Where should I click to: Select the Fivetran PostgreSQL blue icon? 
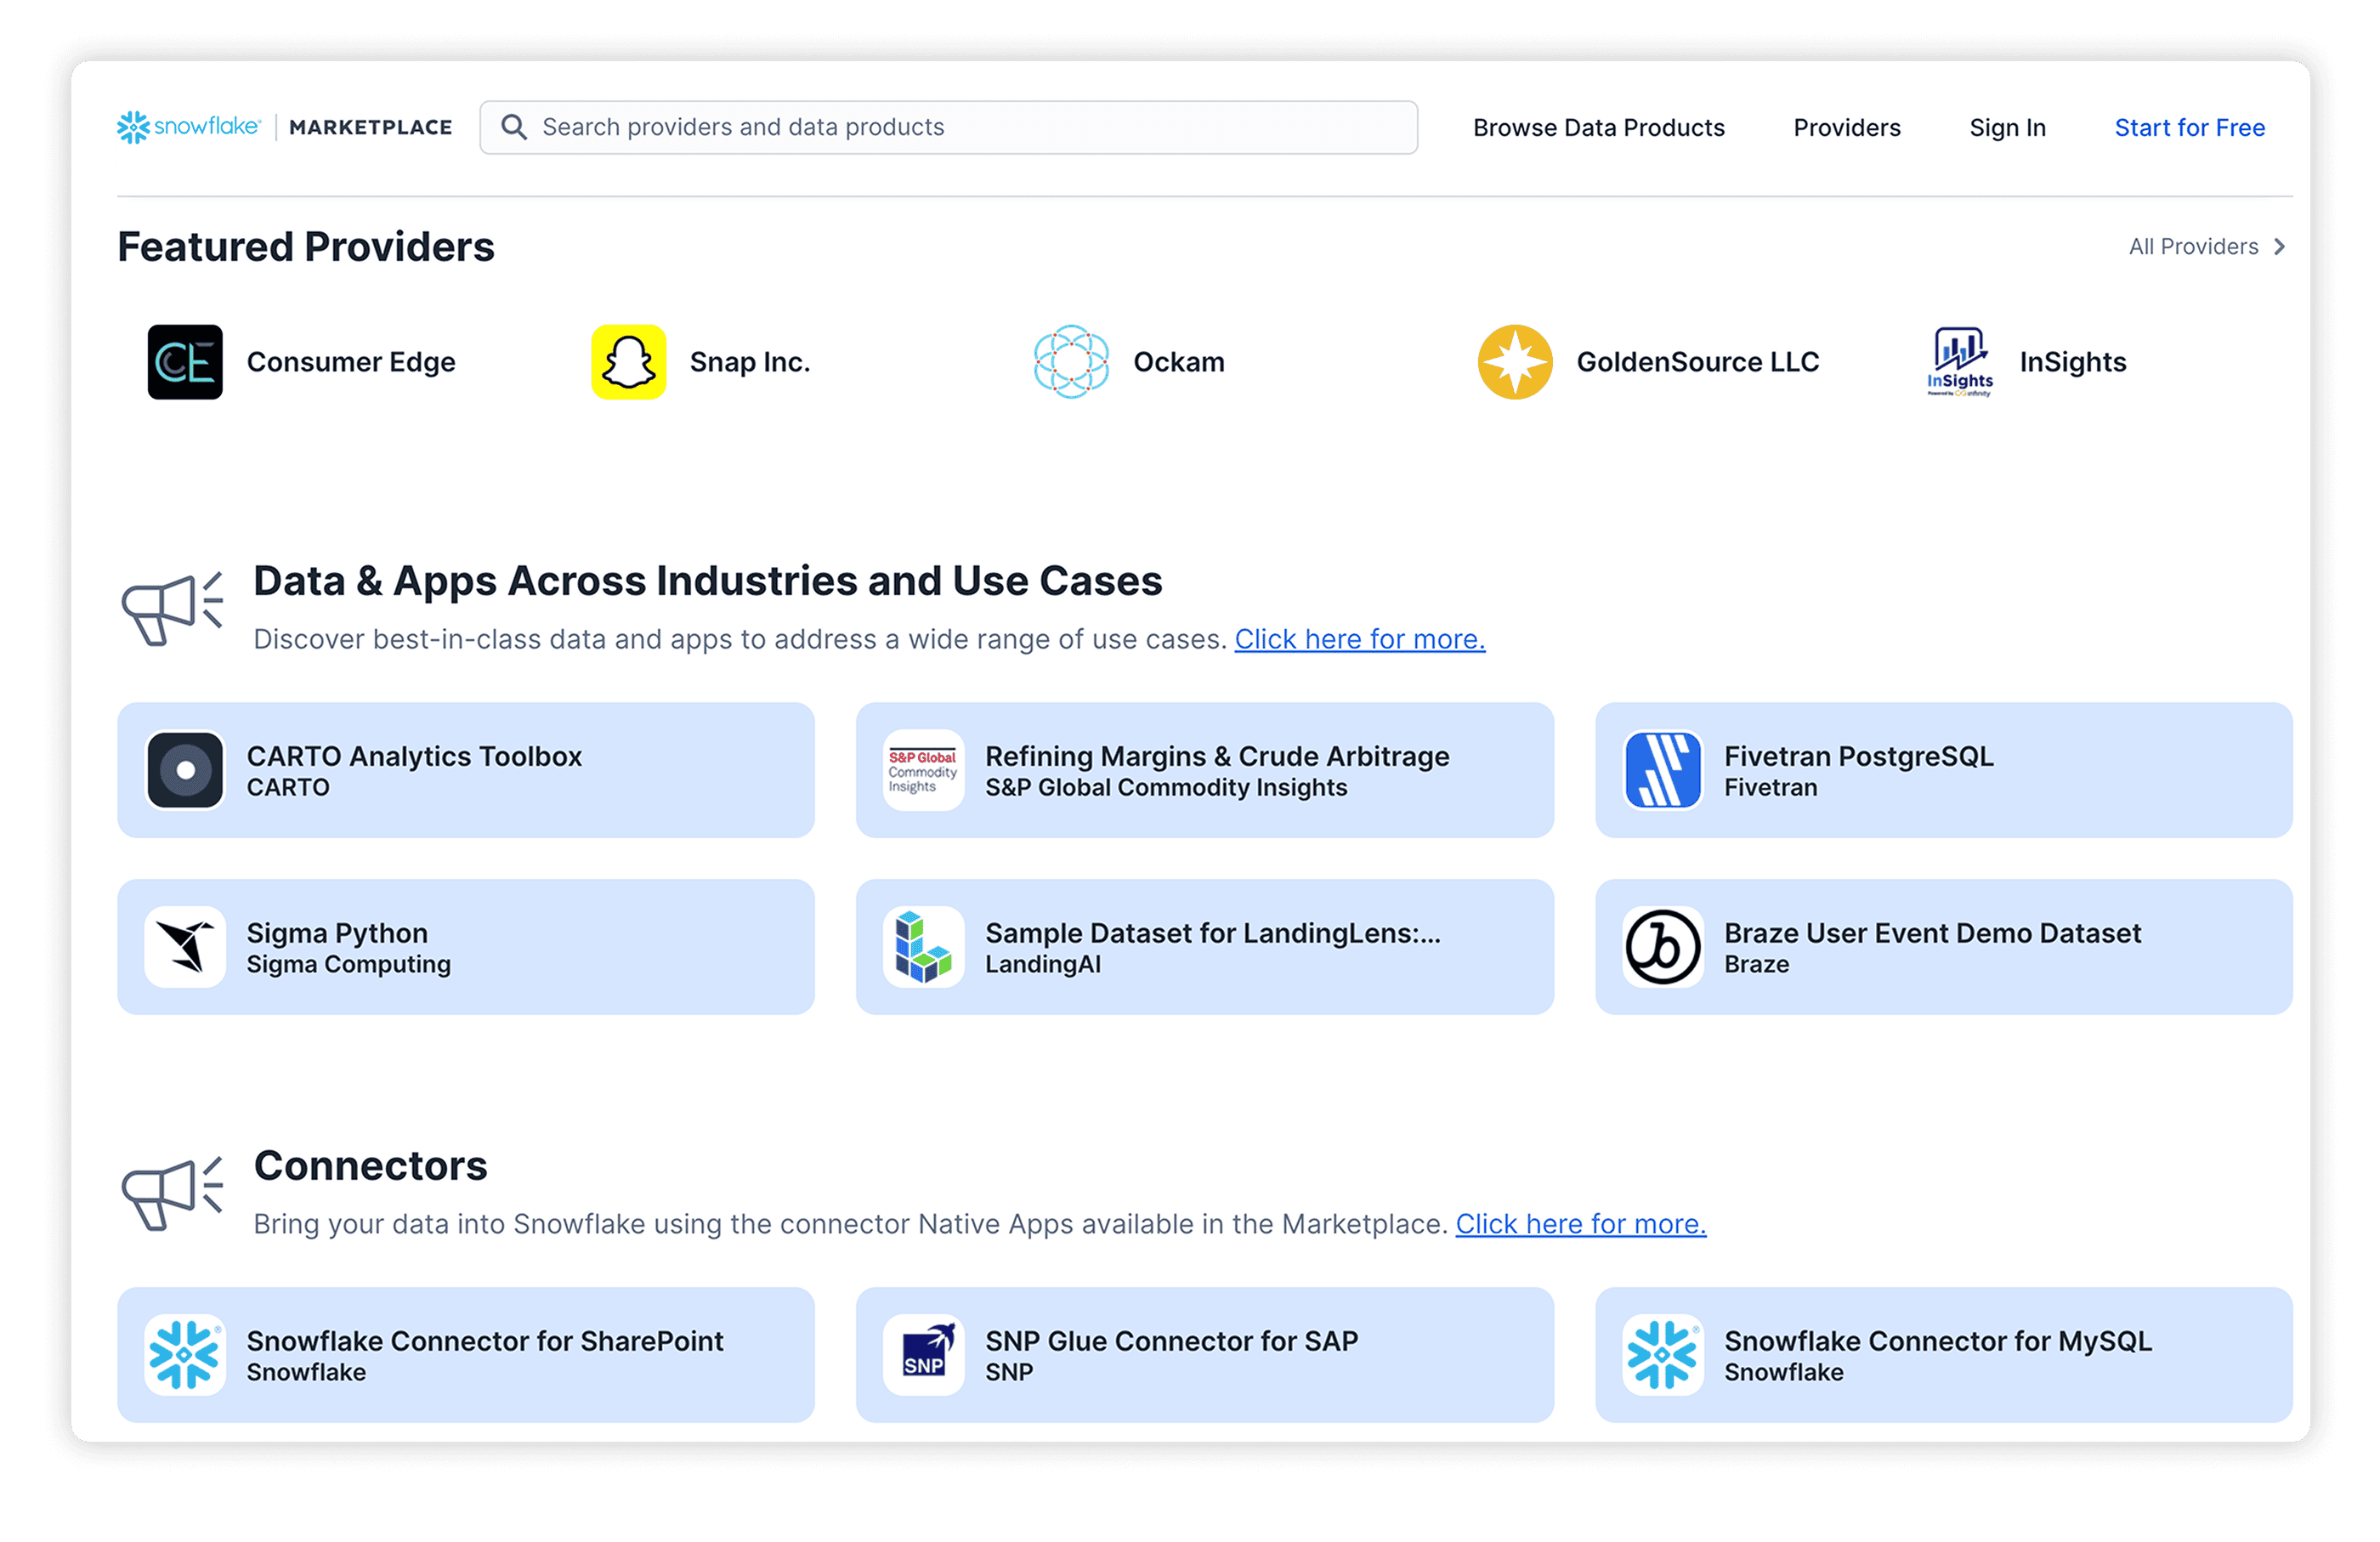pyautogui.click(x=1663, y=770)
